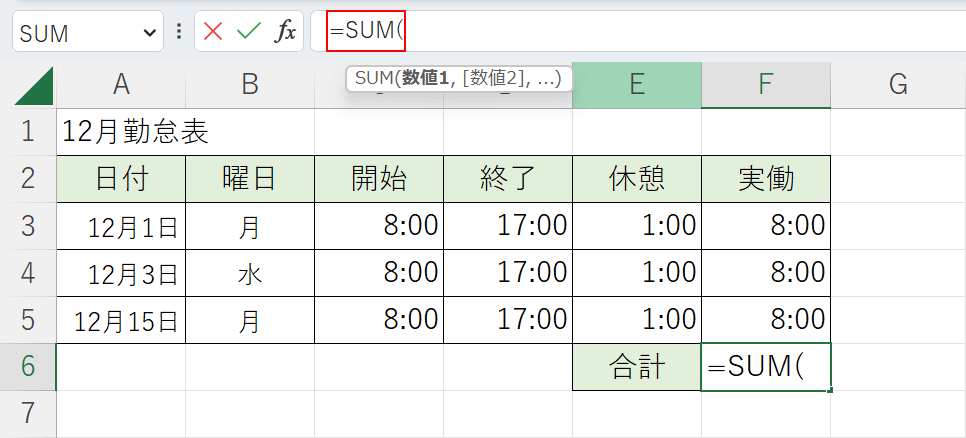The width and height of the screenshot is (966, 438).
Task: Select the 12月15日 date cell
Action: point(121,320)
